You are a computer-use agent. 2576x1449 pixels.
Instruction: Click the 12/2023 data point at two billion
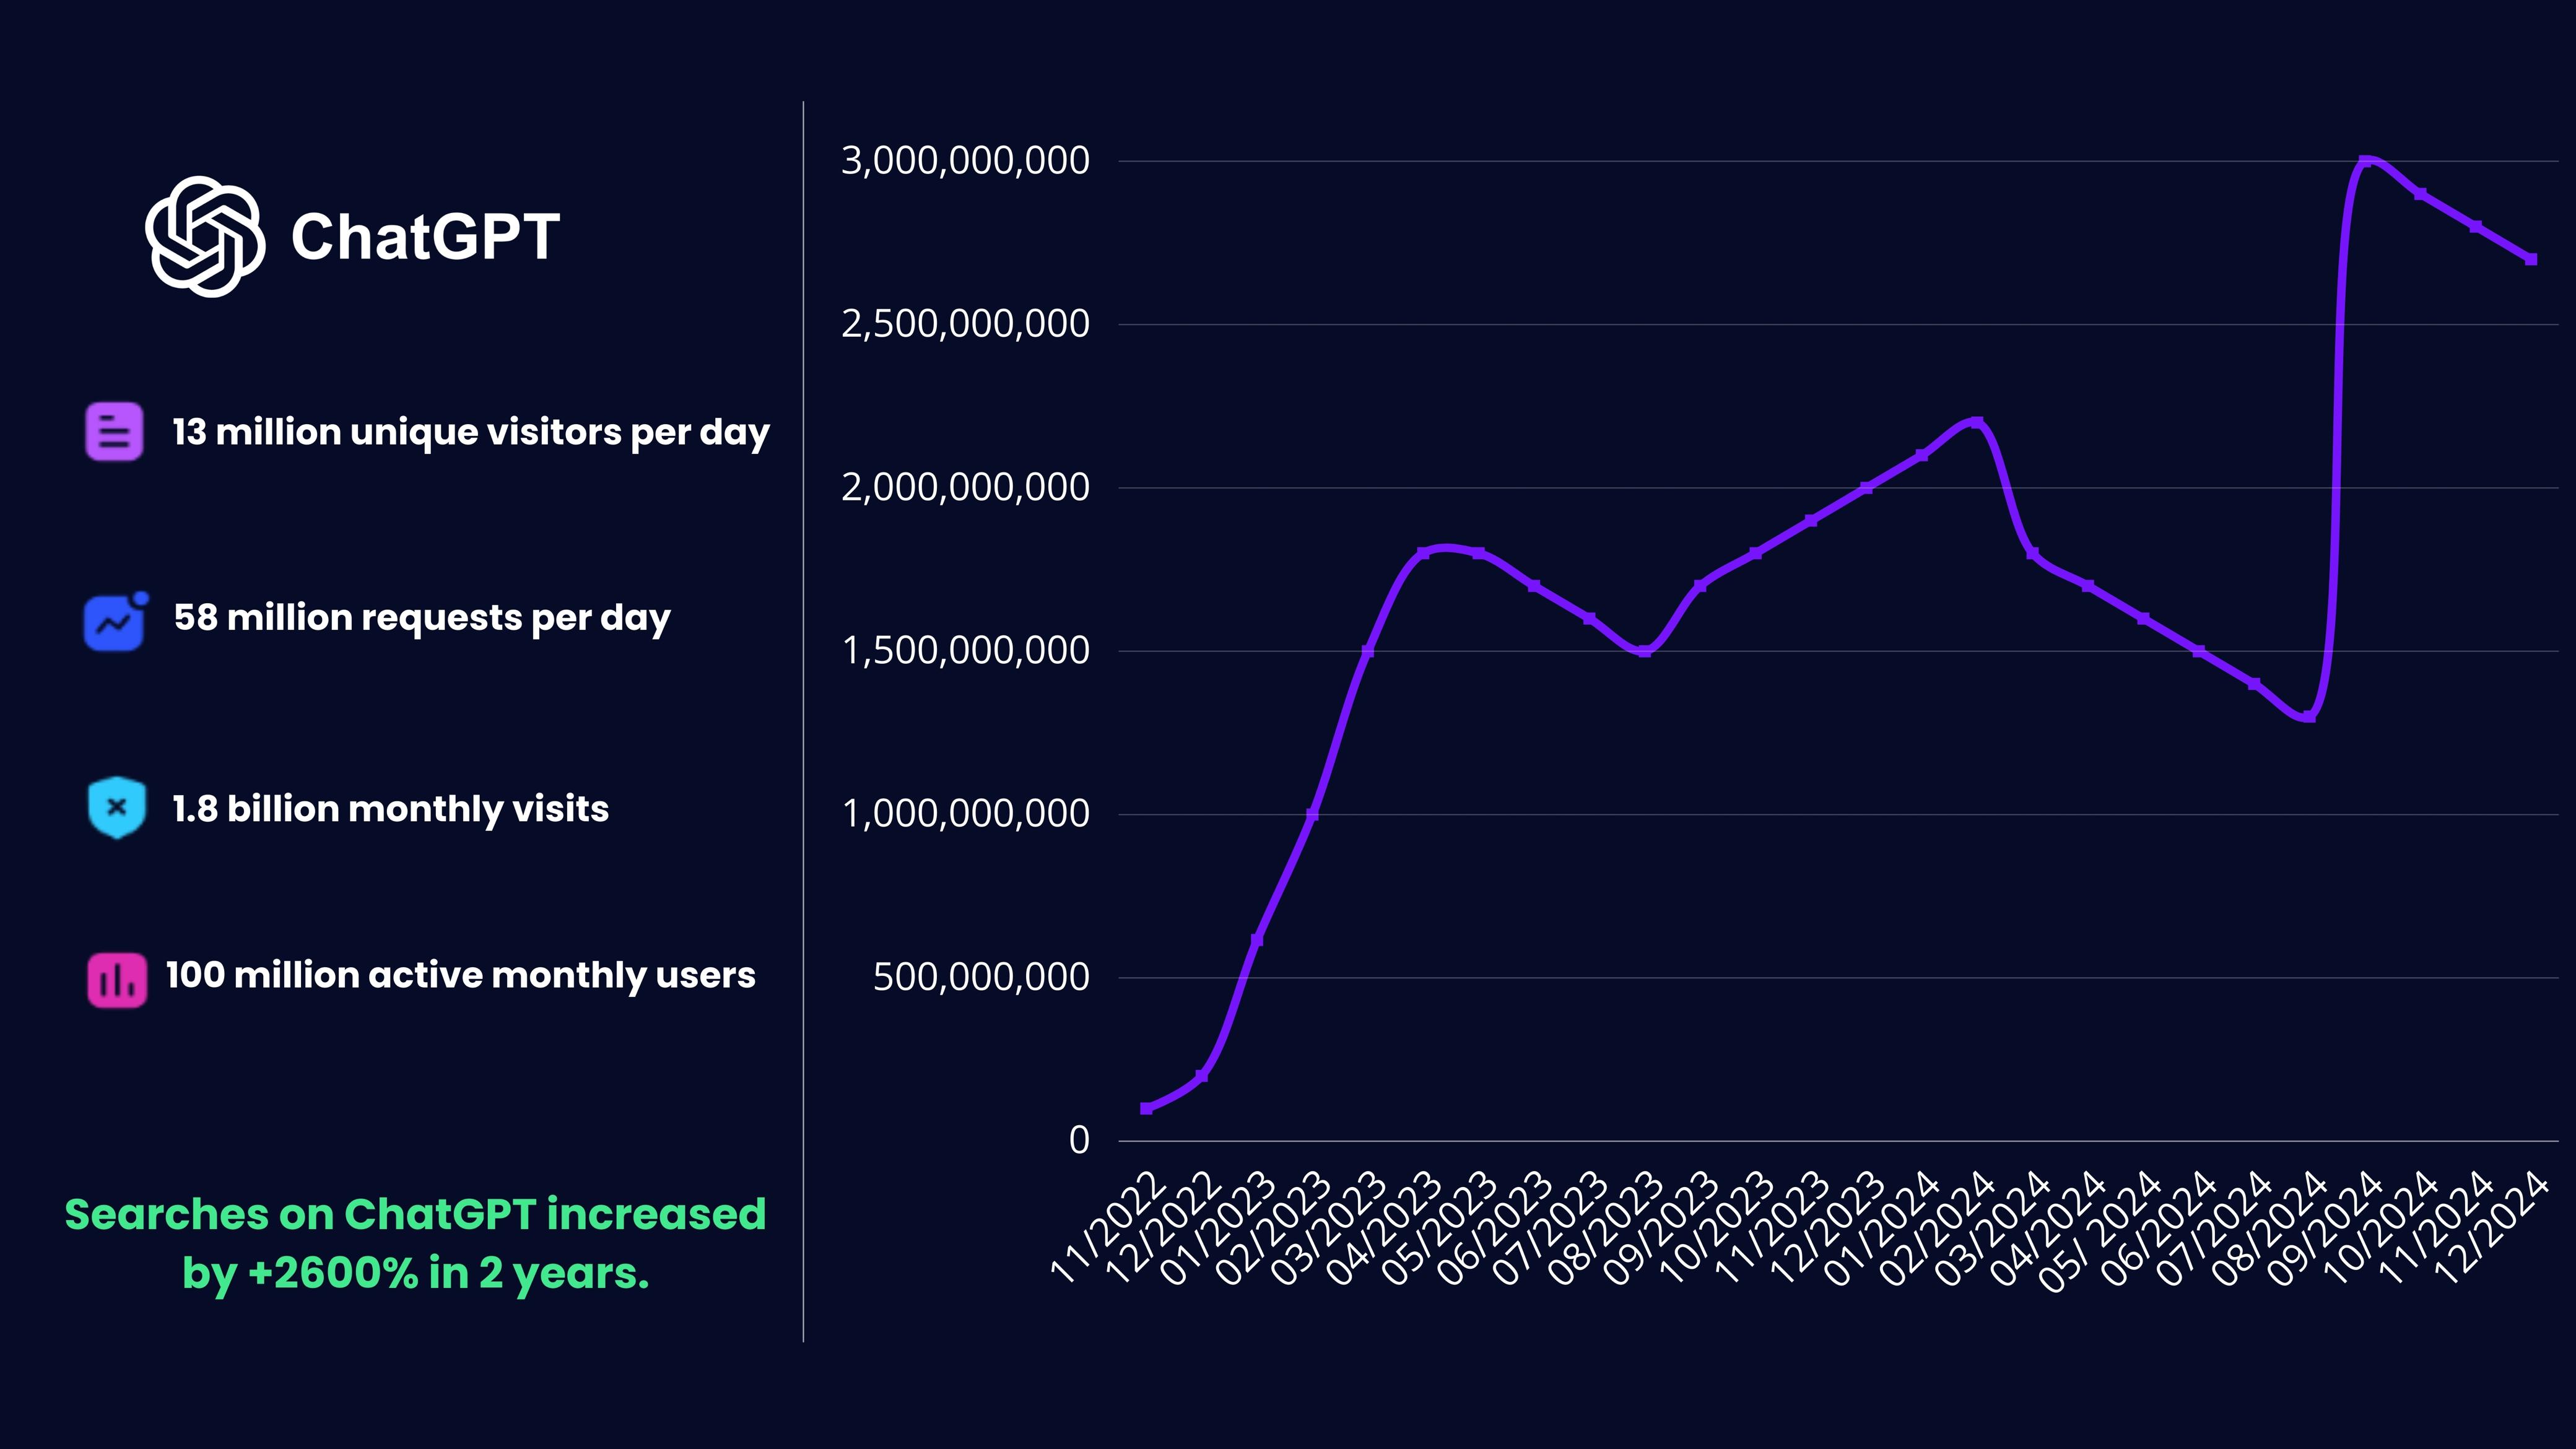1866,488
